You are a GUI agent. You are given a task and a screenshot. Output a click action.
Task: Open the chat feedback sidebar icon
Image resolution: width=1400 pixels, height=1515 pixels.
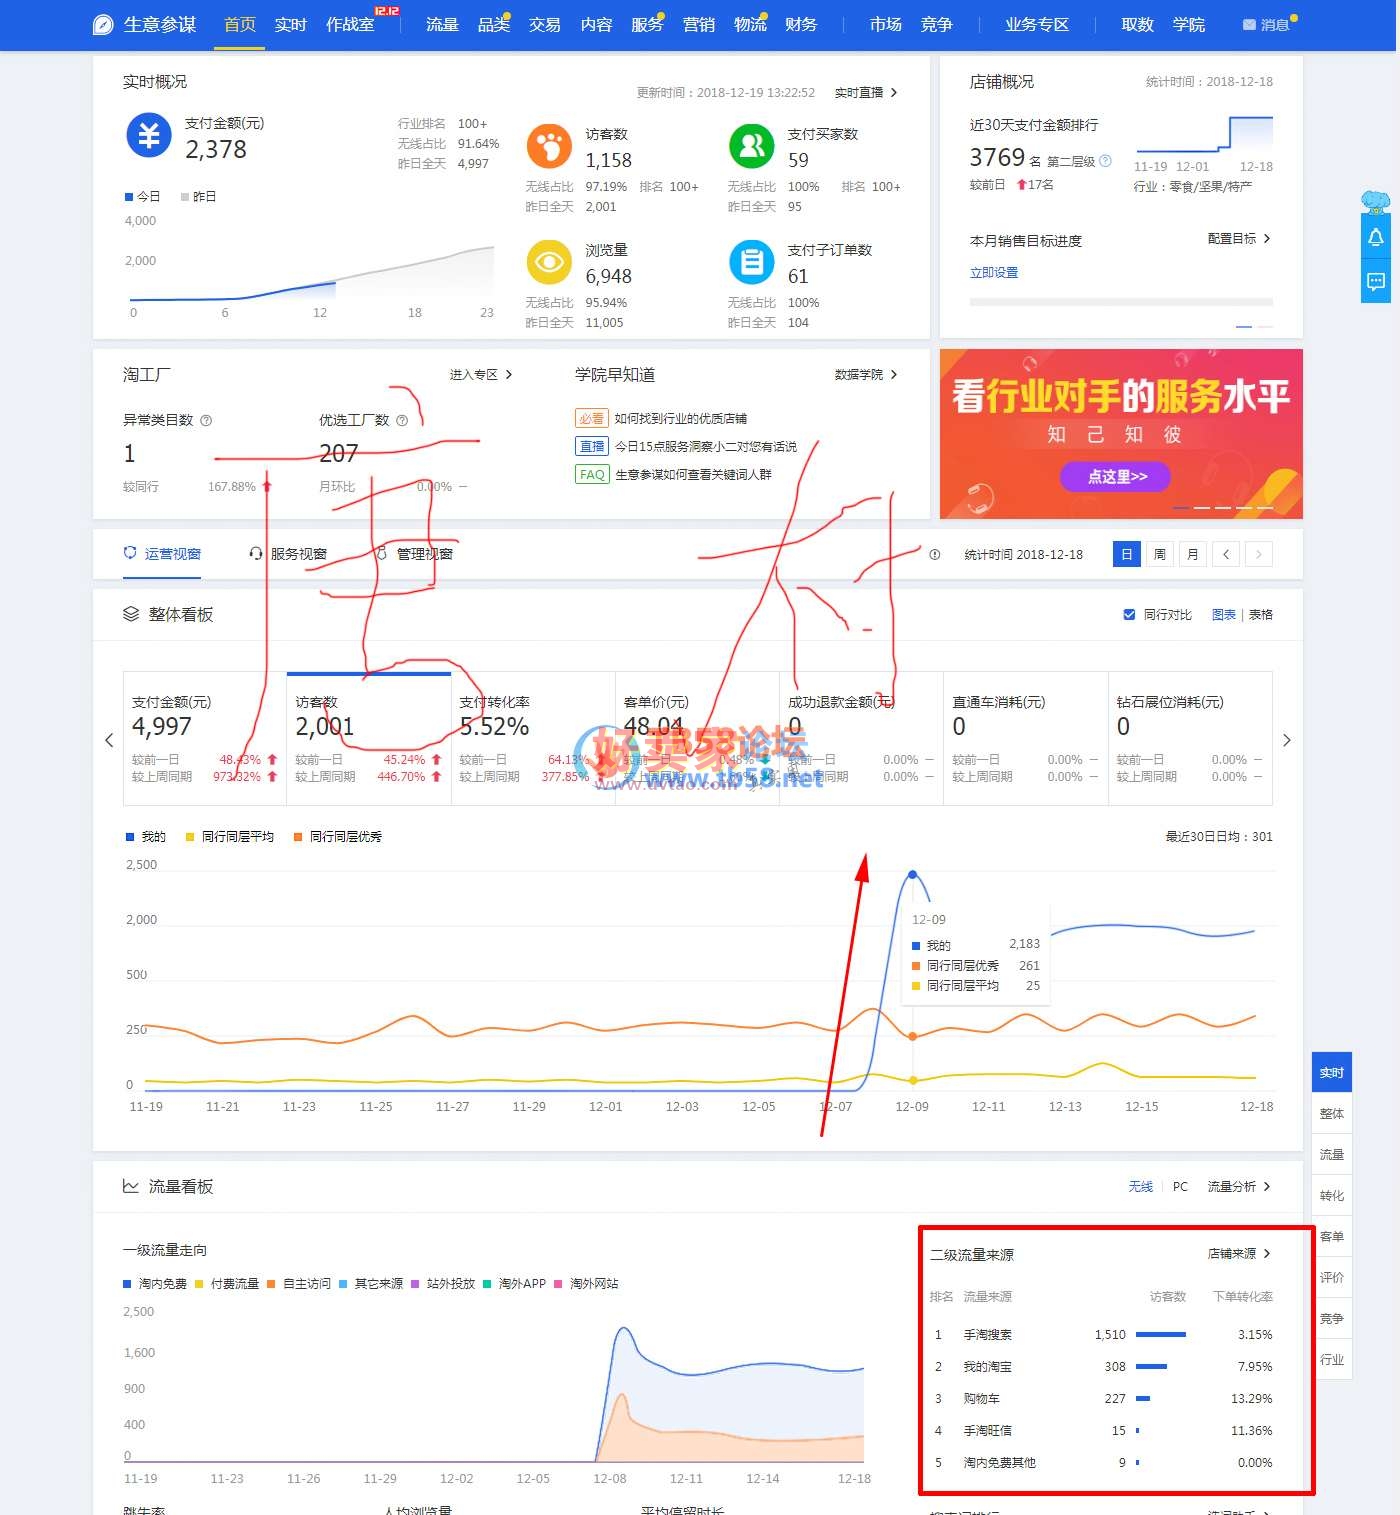tap(1376, 282)
